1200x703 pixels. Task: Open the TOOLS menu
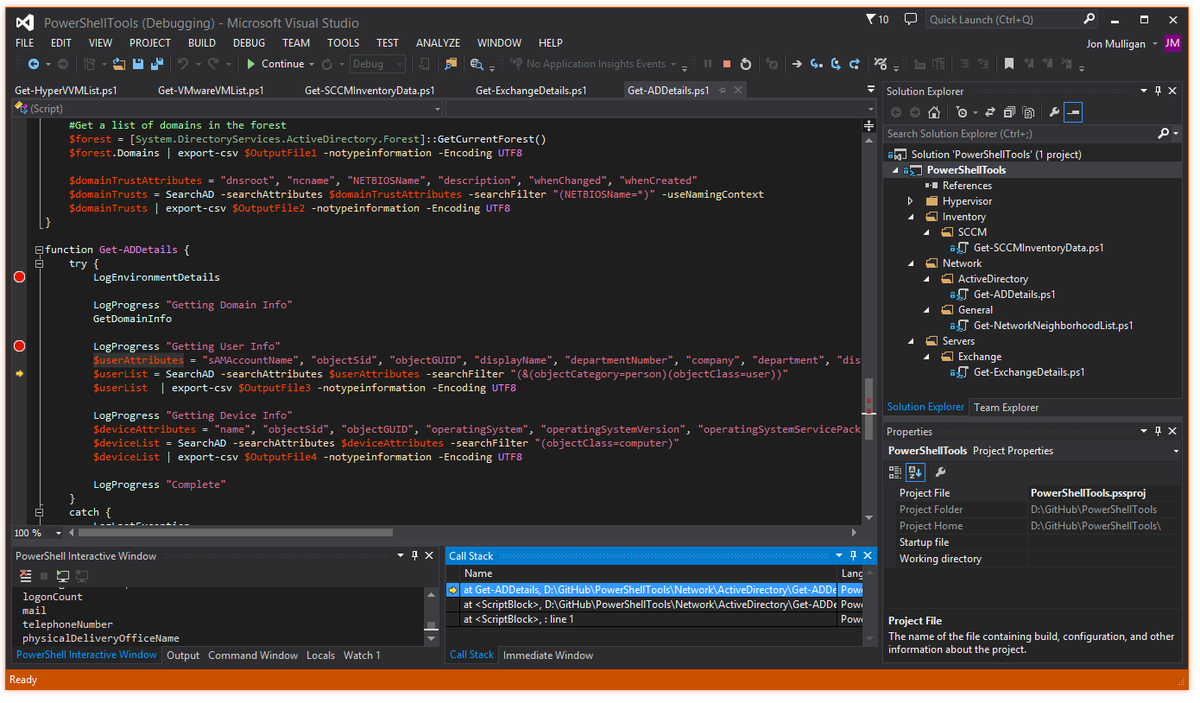pos(343,43)
